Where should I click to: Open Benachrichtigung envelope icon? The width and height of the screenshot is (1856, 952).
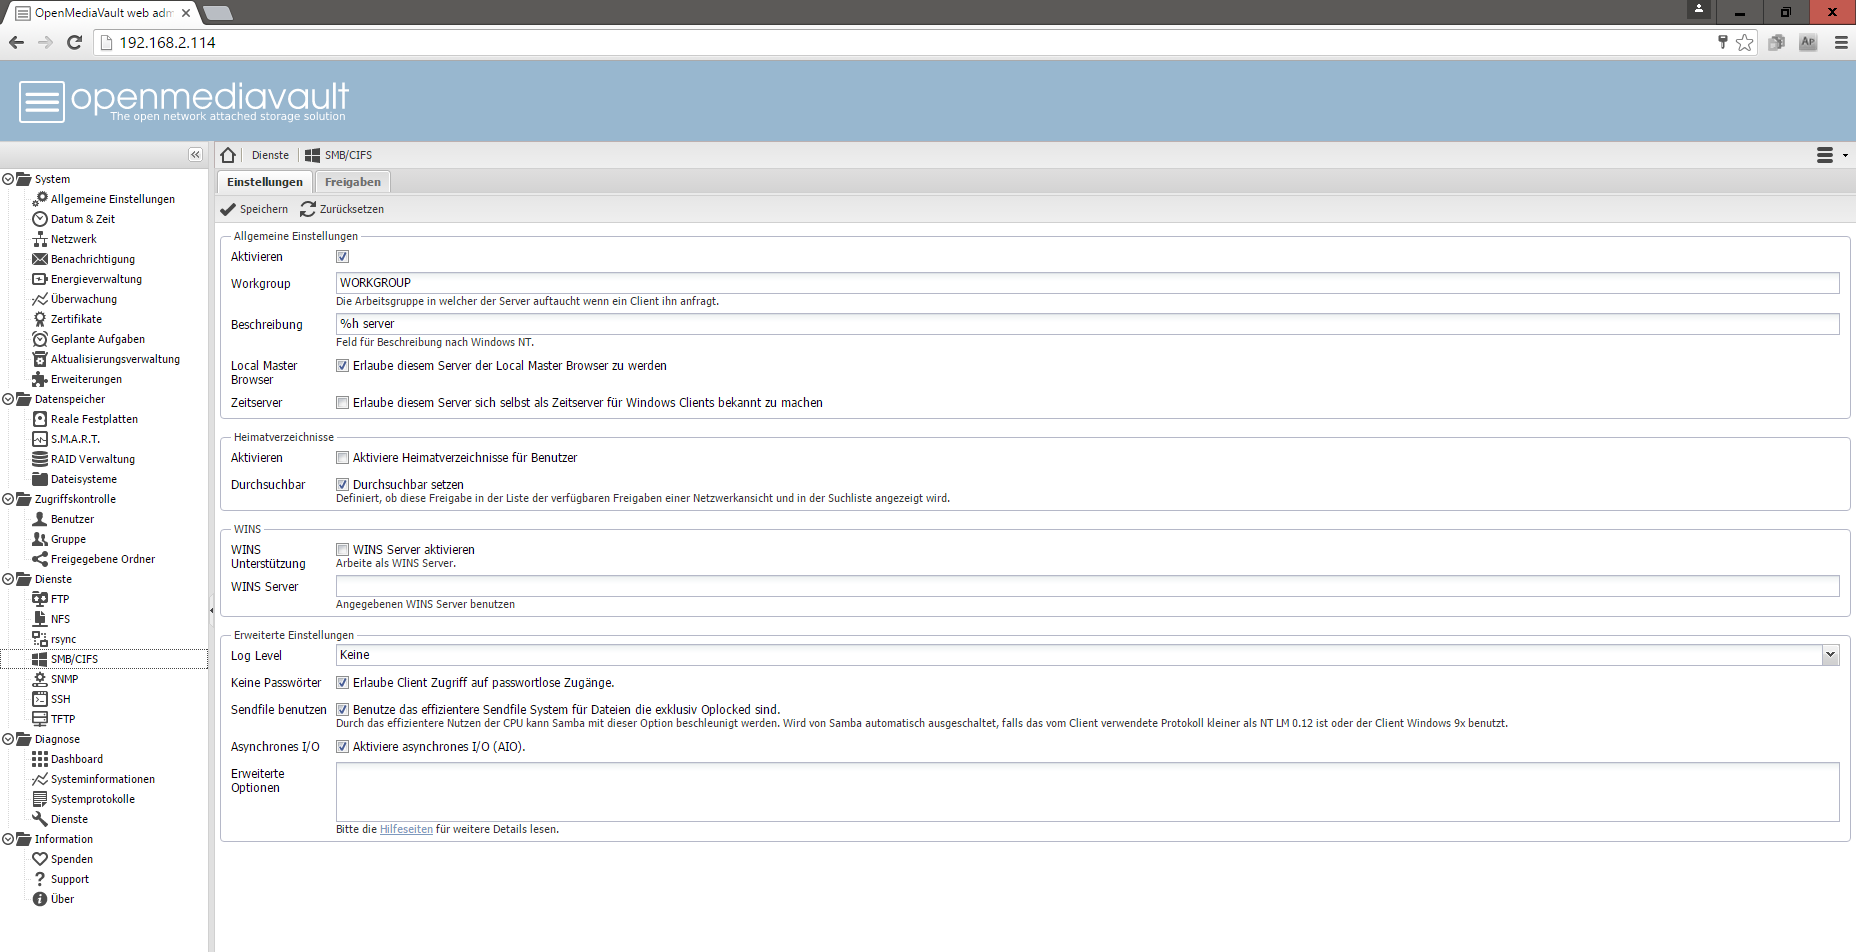pyautogui.click(x=40, y=259)
